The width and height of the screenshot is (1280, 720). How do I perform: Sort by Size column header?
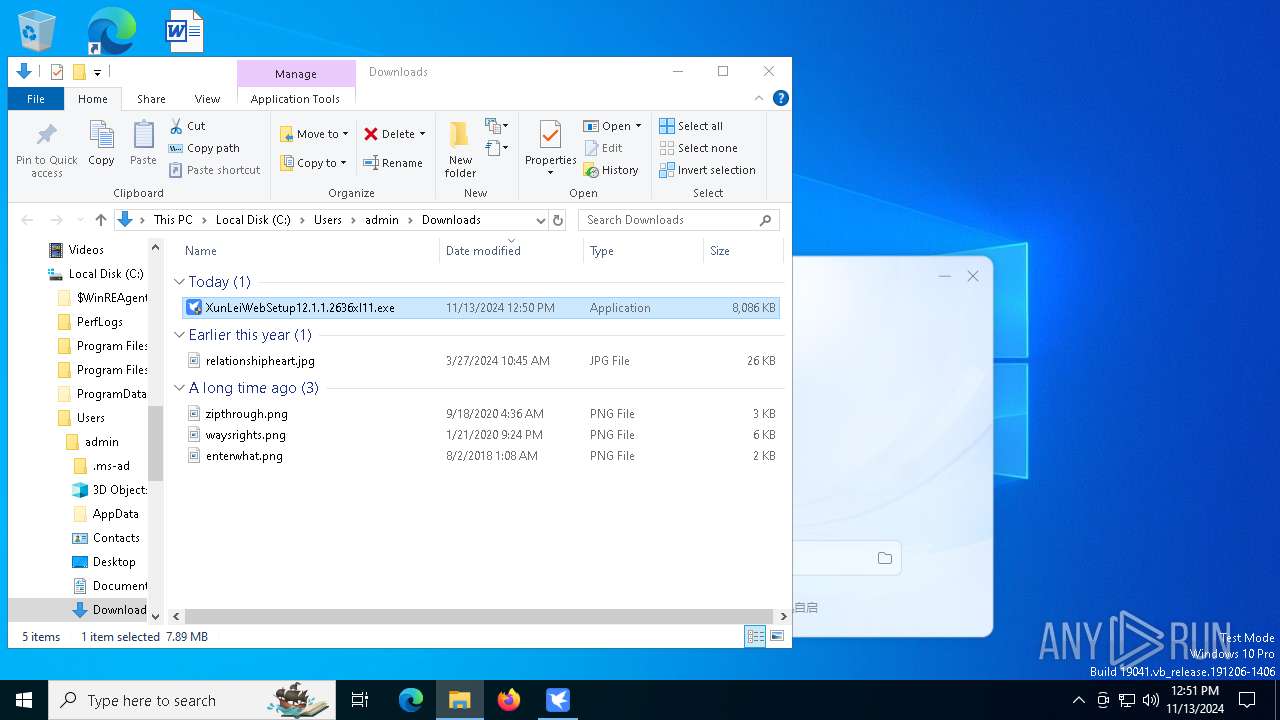click(741, 251)
